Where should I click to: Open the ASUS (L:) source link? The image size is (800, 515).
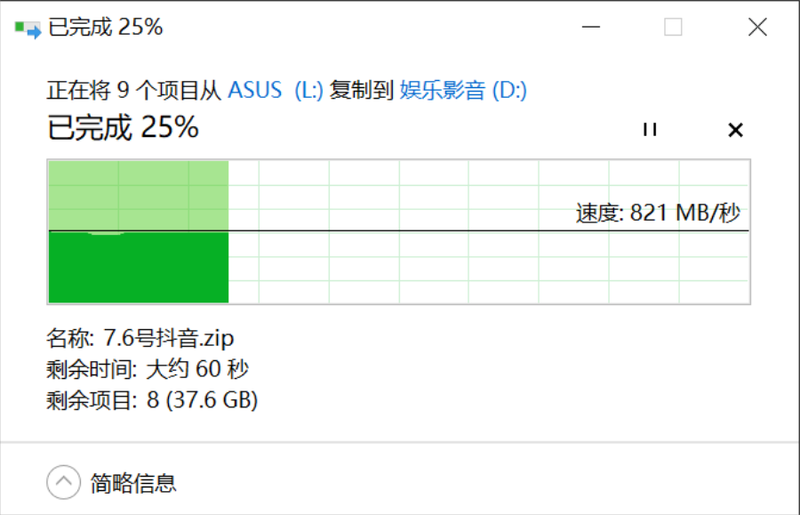(x=275, y=90)
